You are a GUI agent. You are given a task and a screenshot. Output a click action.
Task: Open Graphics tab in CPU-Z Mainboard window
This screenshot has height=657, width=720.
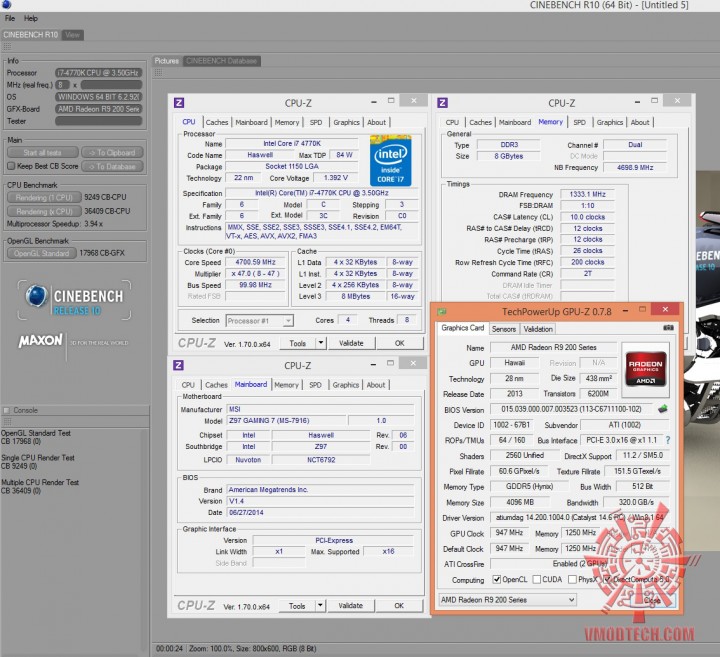pyautogui.click(x=346, y=385)
